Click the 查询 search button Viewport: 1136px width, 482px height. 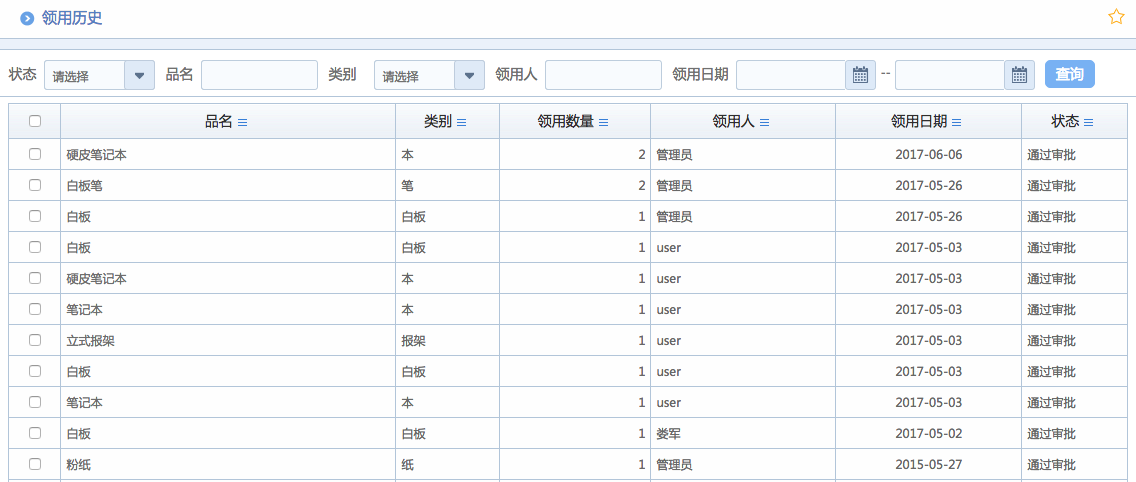click(1069, 75)
